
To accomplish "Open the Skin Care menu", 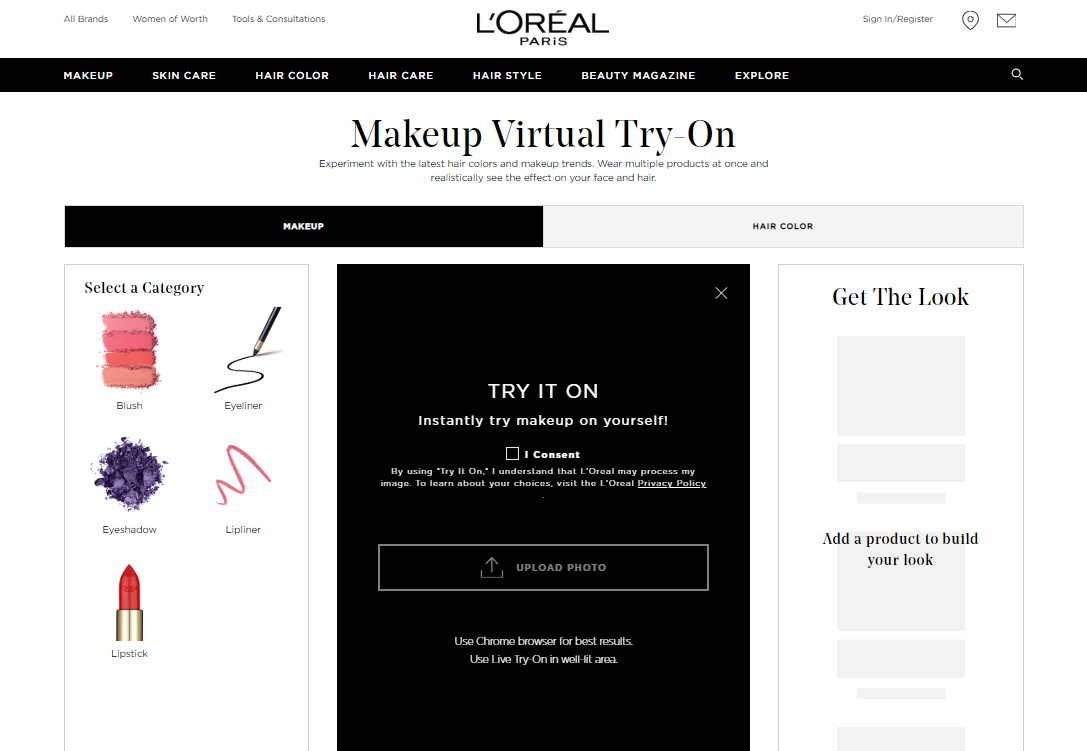I will (x=184, y=75).
